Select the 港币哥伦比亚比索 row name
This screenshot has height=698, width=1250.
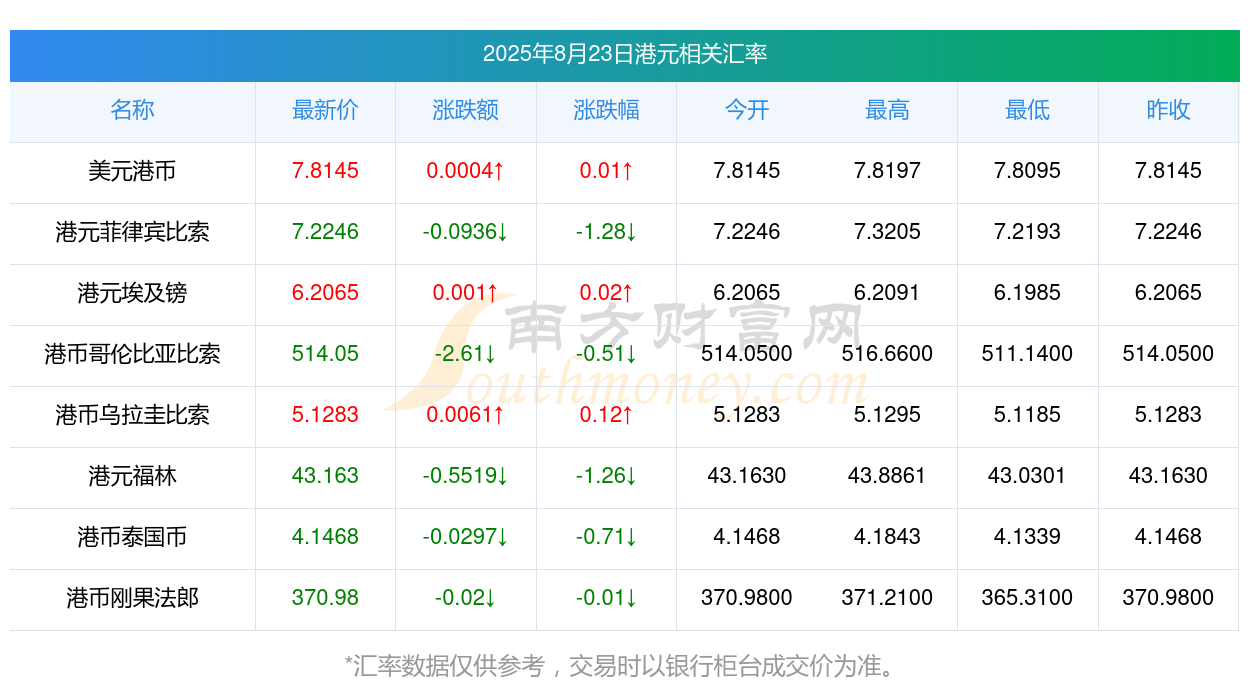click(132, 354)
